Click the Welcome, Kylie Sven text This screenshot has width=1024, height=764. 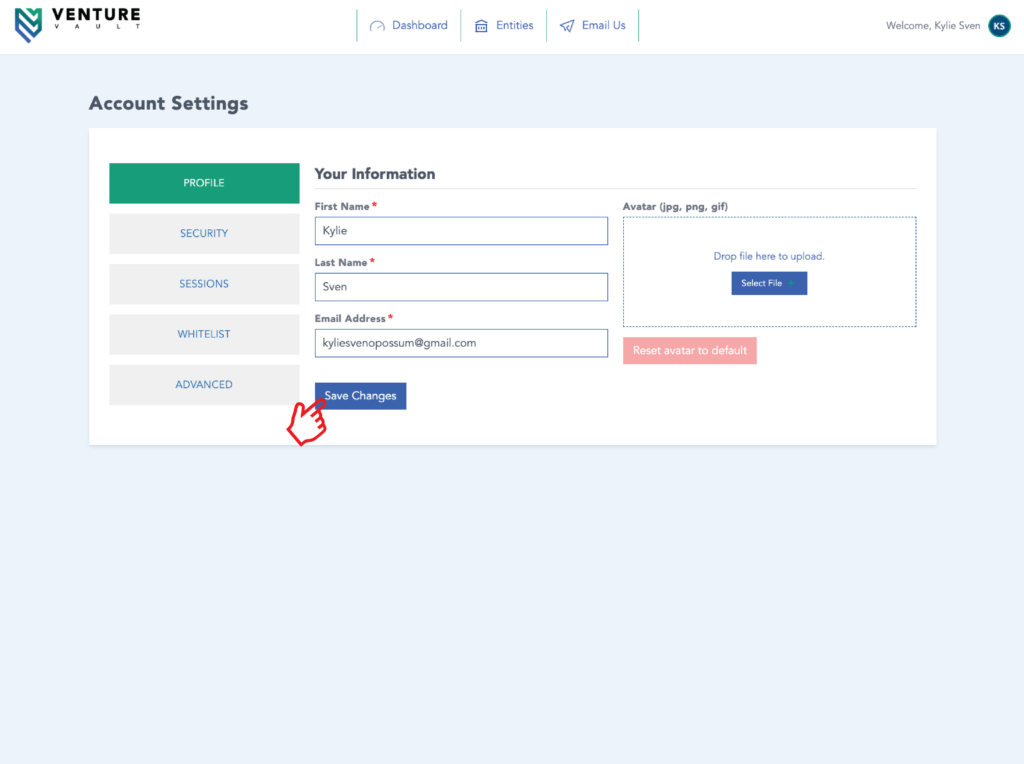932,26
